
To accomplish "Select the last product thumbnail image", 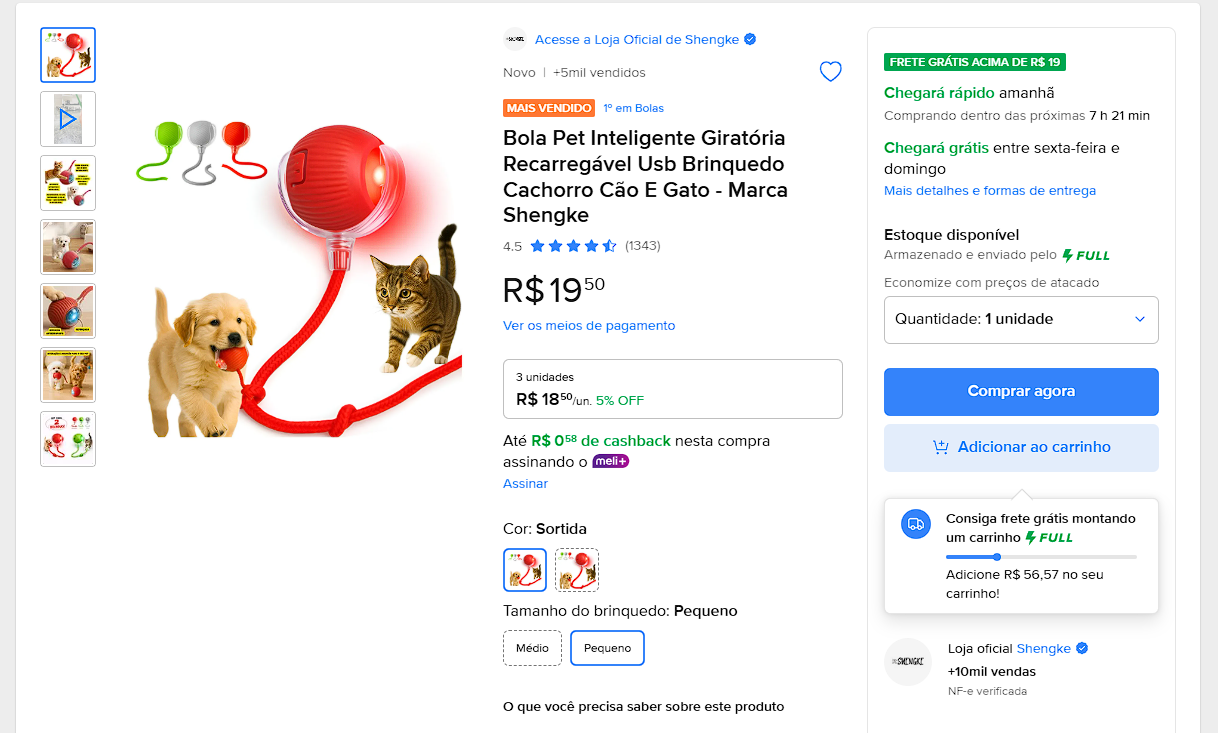I will pos(68,439).
